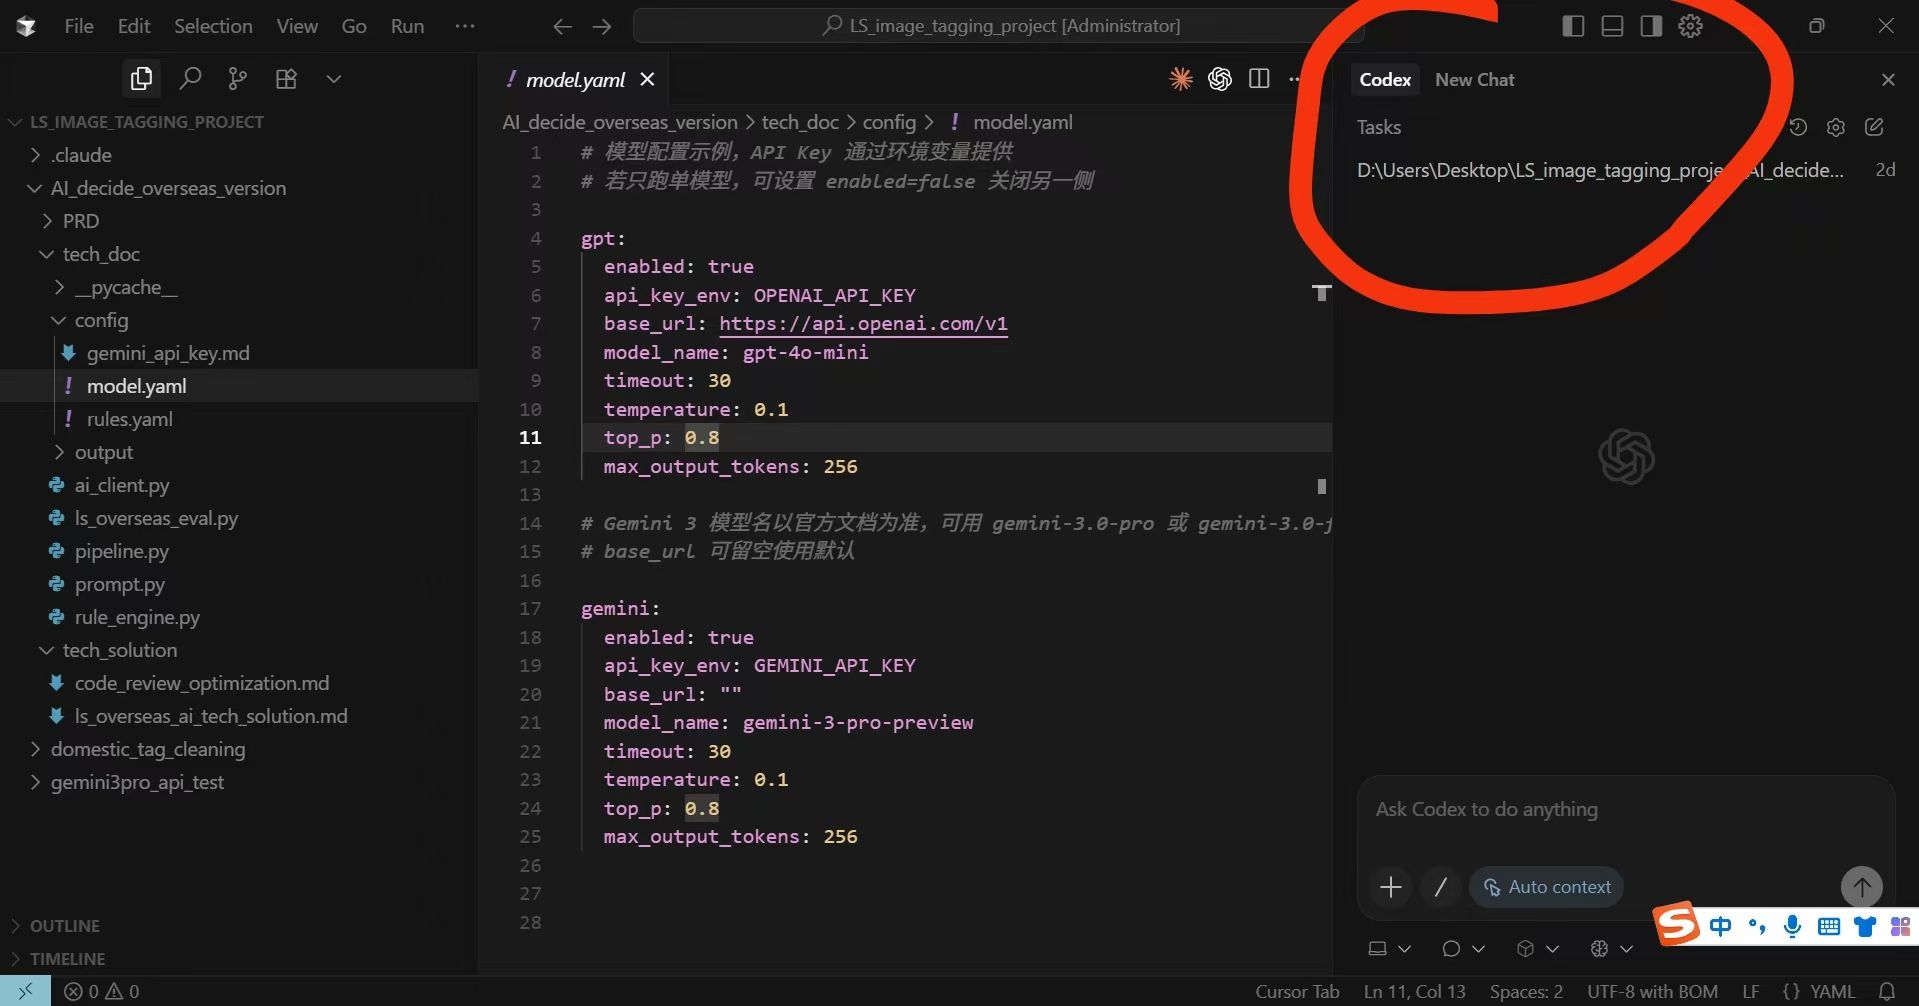The width and height of the screenshot is (1919, 1006).
Task: Toggle the bottom panel layout
Action: pos(1612,26)
